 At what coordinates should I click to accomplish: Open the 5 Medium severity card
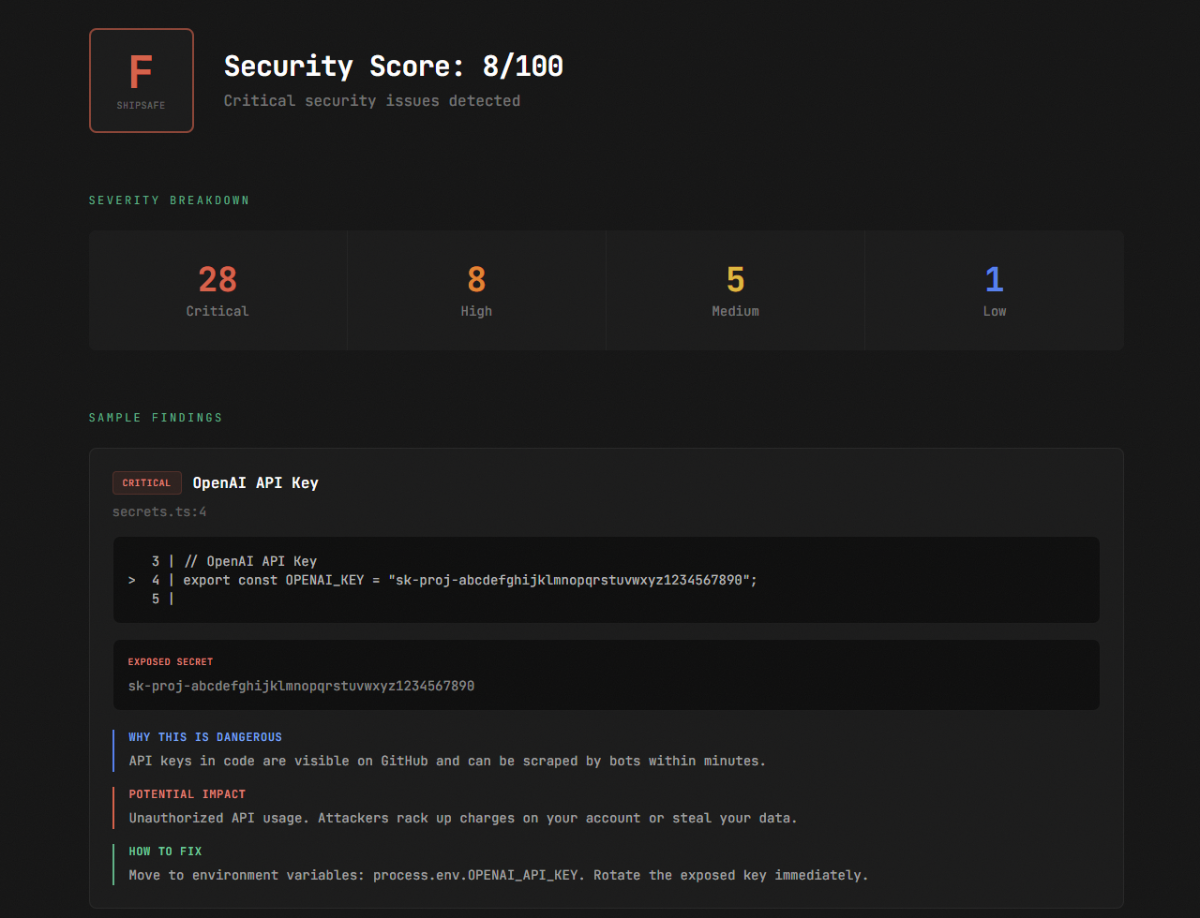735,290
